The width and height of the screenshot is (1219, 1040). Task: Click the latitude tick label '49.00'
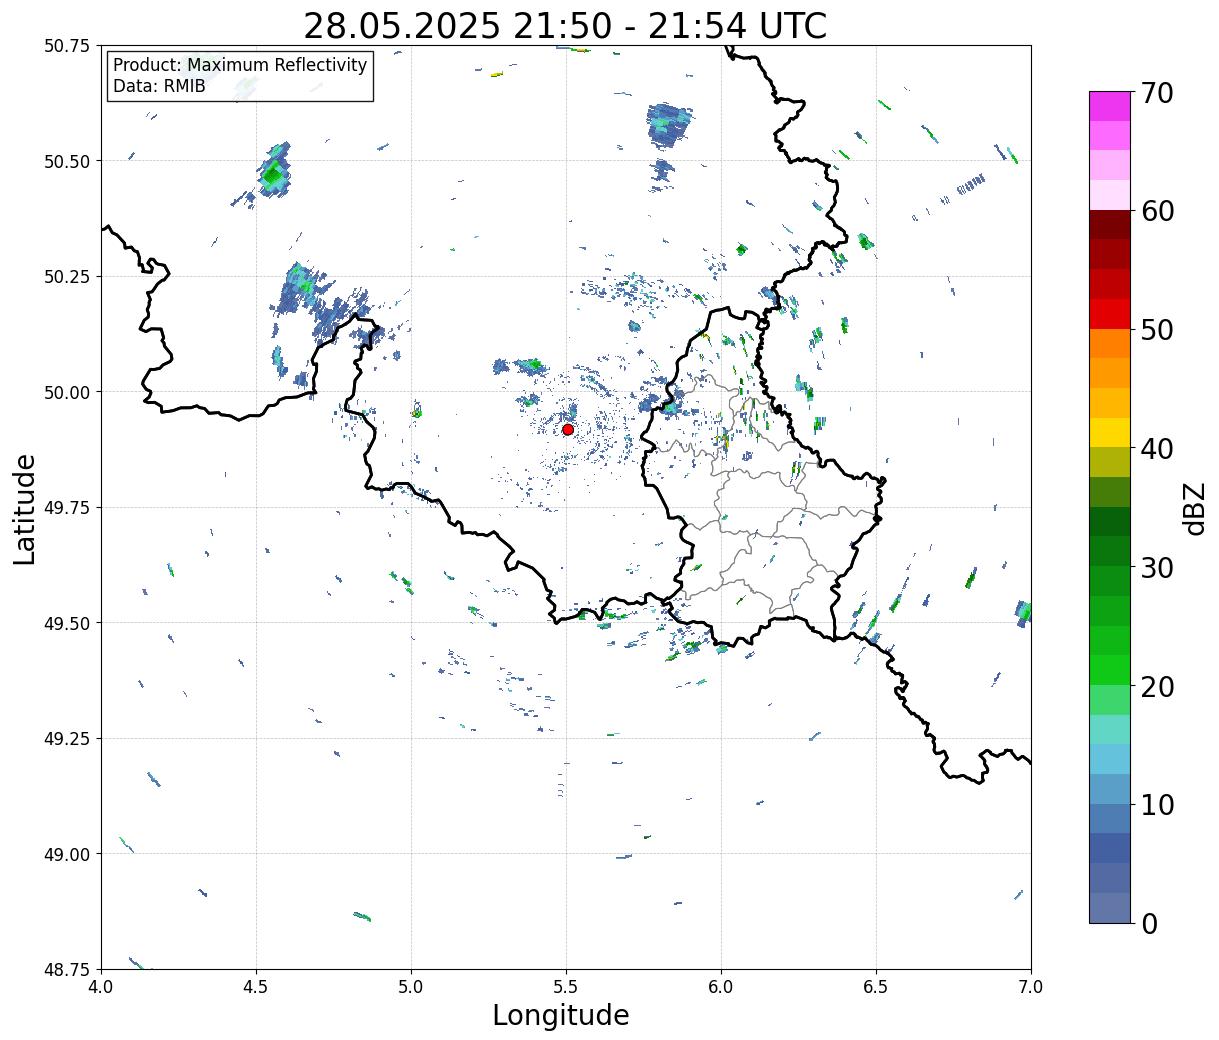67,854
